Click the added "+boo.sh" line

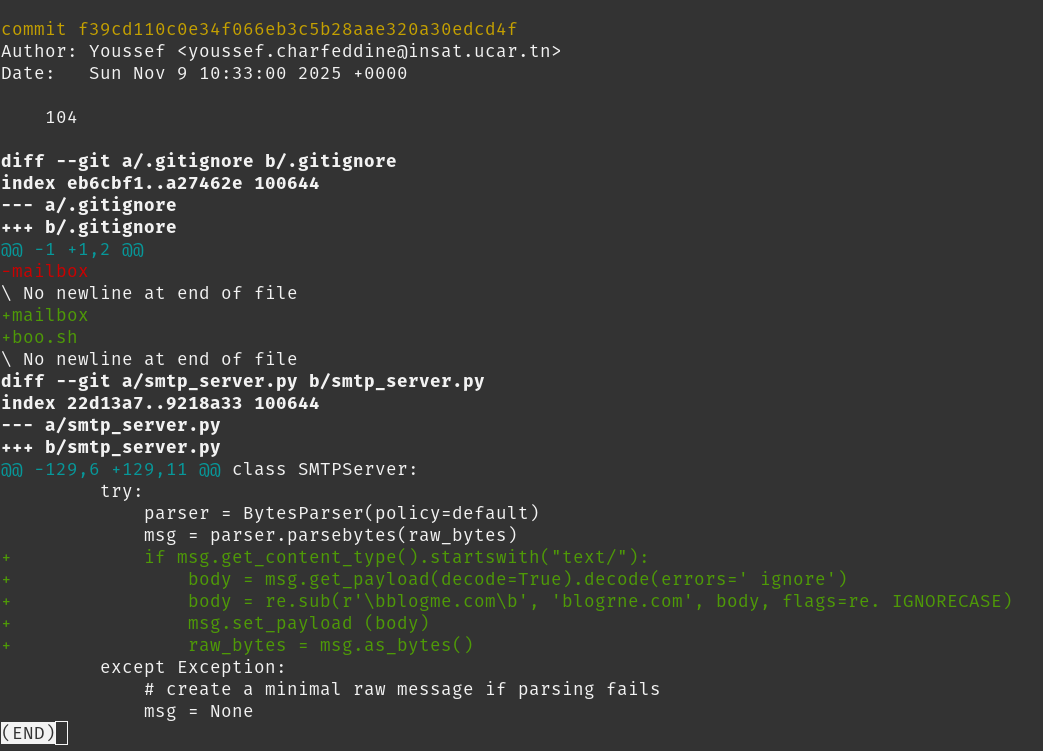[40, 337]
